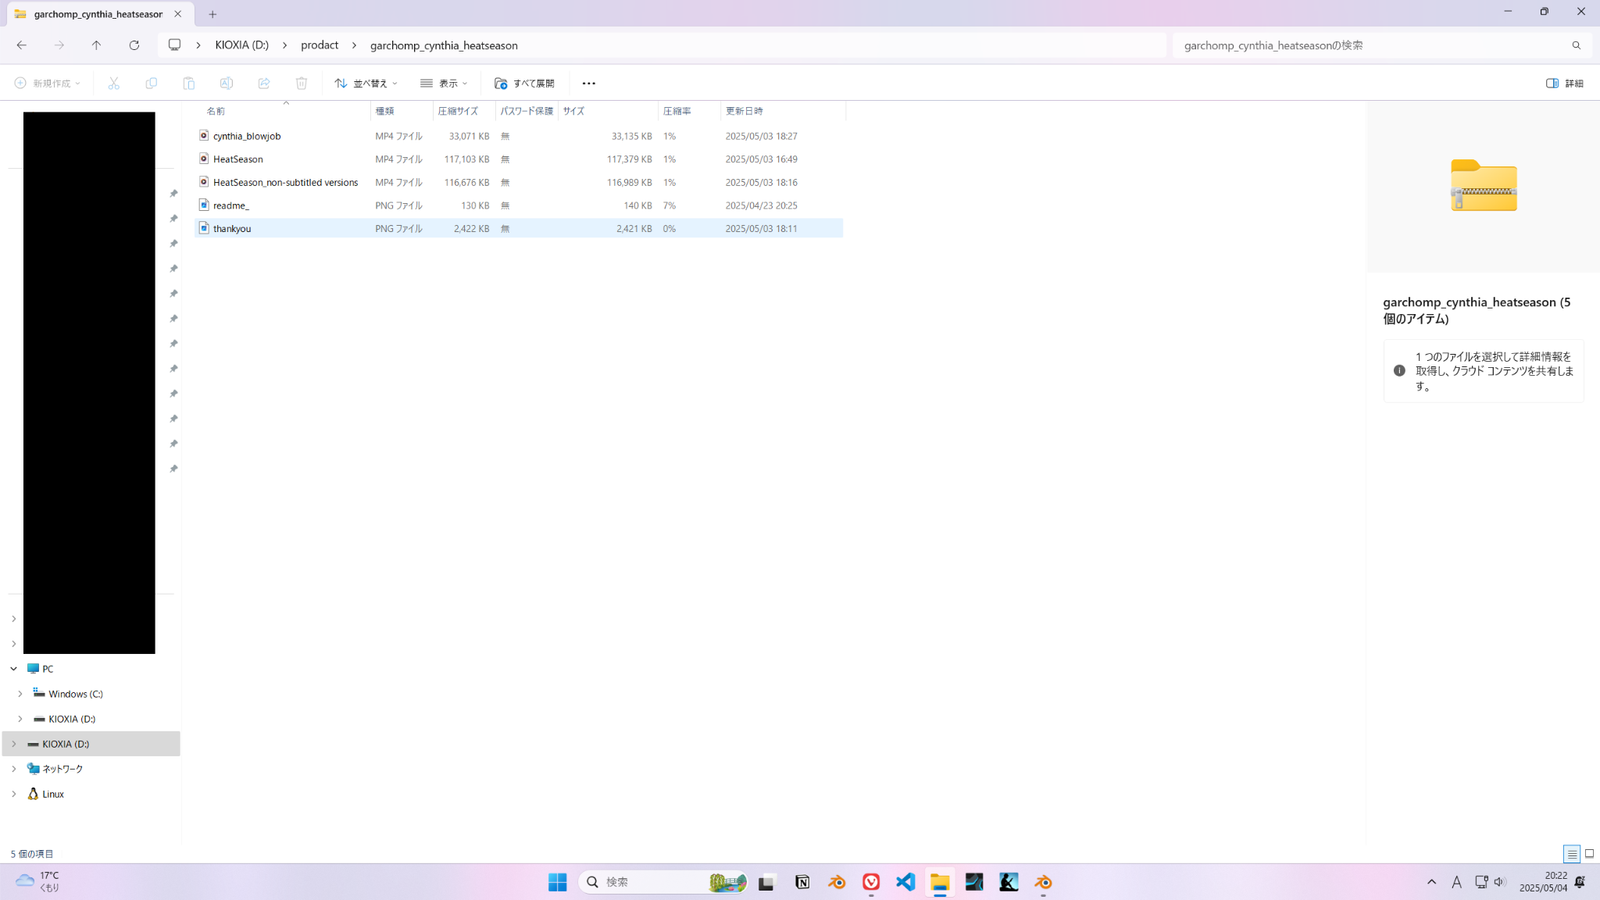The height and width of the screenshot is (900, 1600).
Task: Click the zipped folder preview thumbnail
Action: point(1484,185)
